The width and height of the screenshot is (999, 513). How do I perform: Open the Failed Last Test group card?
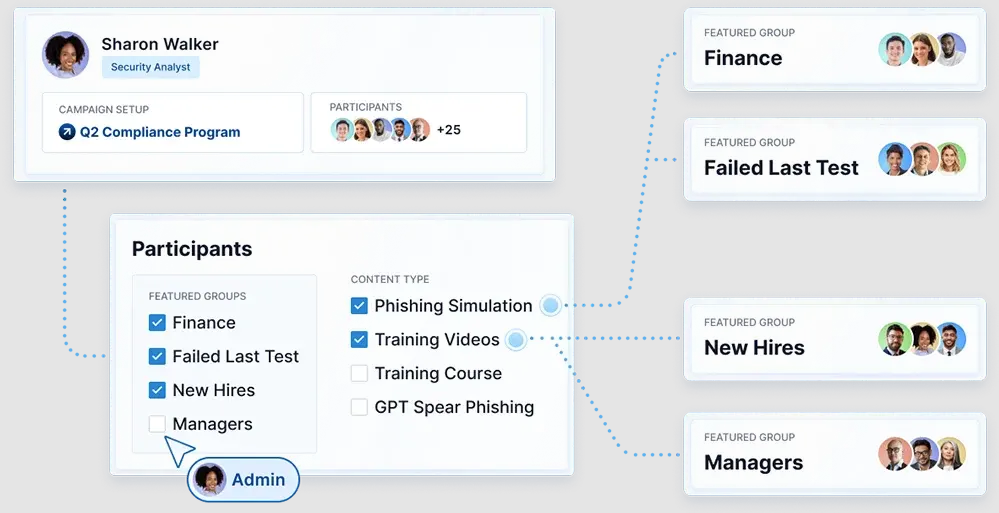pyautogui.click(x=835, y=159)
